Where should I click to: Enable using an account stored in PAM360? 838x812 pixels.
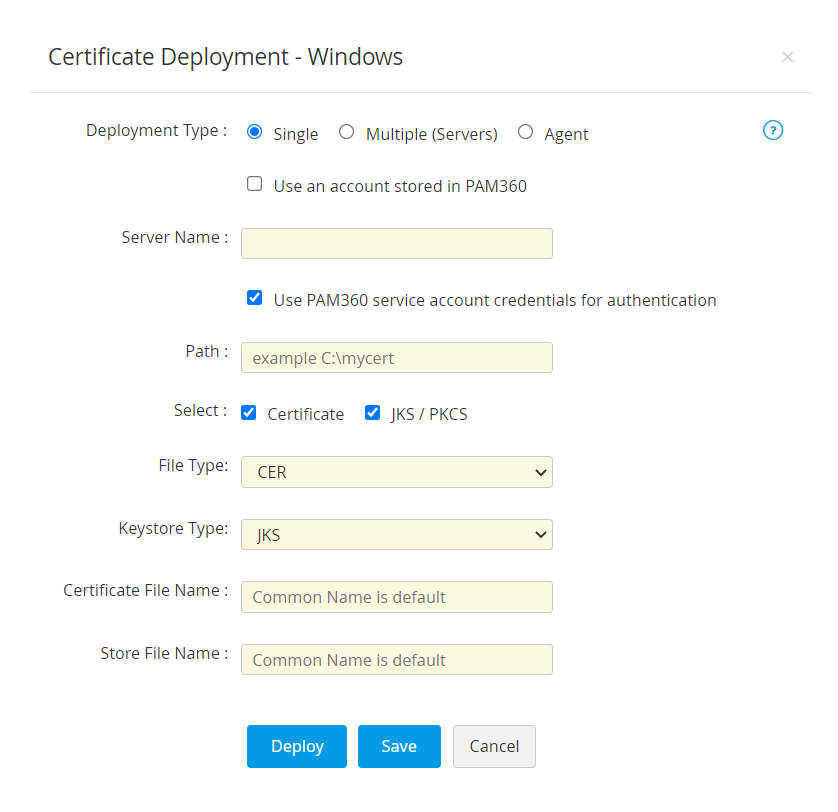(x=255, y=184)
